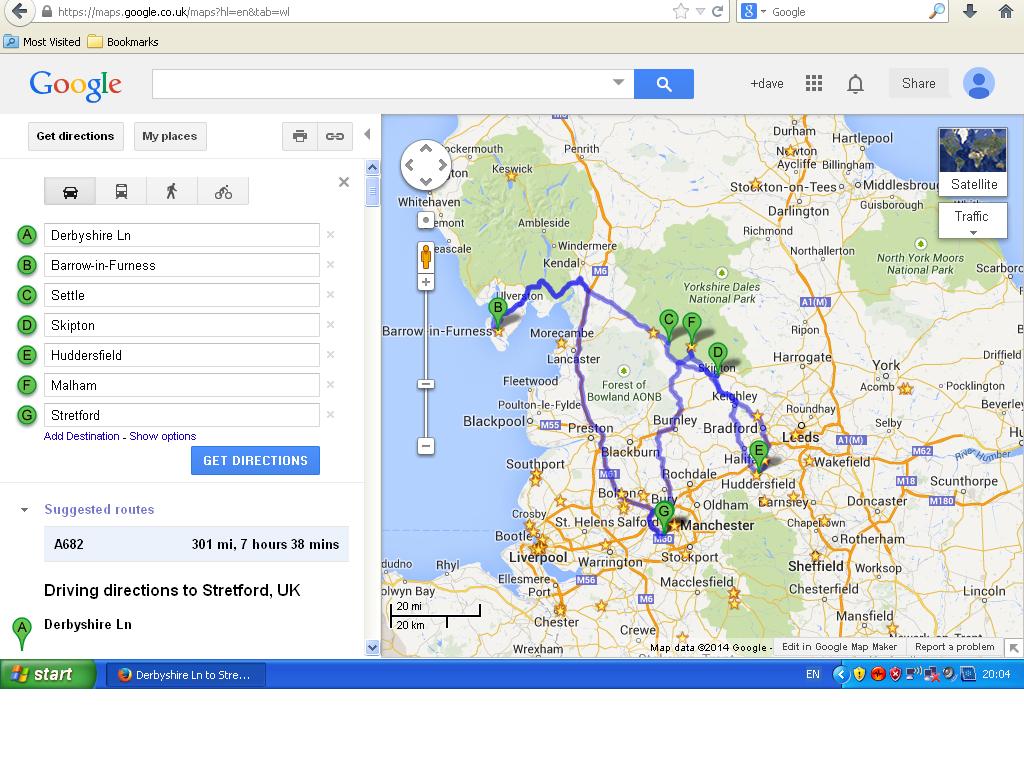Click the map zoom in plus button

(426, 282)
